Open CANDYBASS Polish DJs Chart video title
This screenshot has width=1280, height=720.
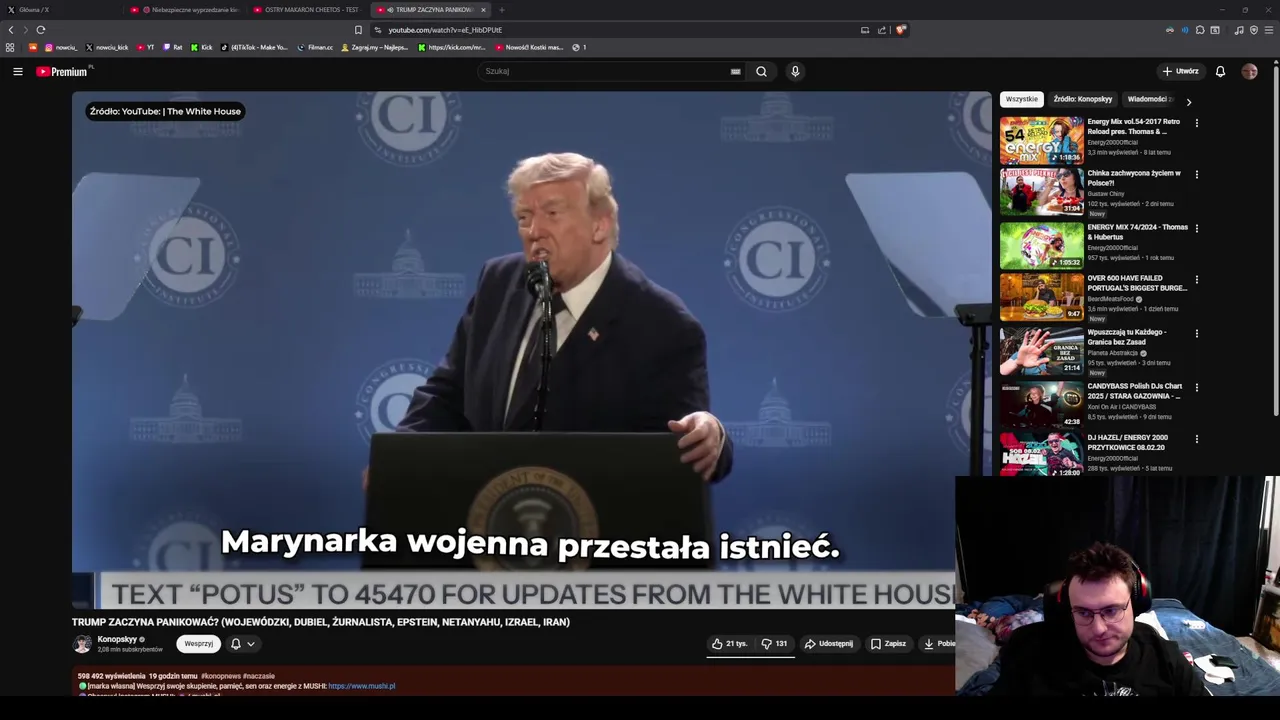point(1135,391)
